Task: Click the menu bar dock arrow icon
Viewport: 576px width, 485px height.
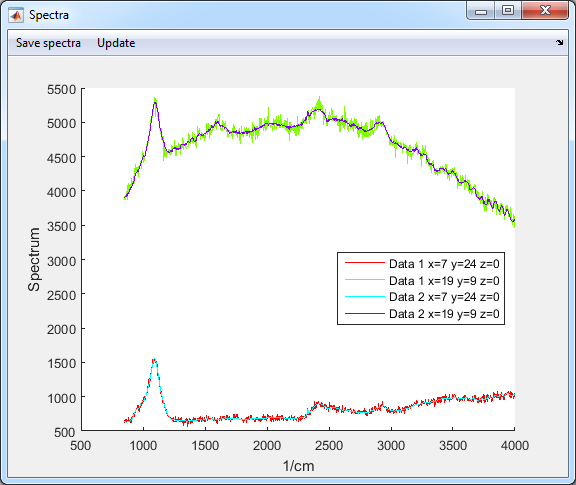Action: (559, 43)
